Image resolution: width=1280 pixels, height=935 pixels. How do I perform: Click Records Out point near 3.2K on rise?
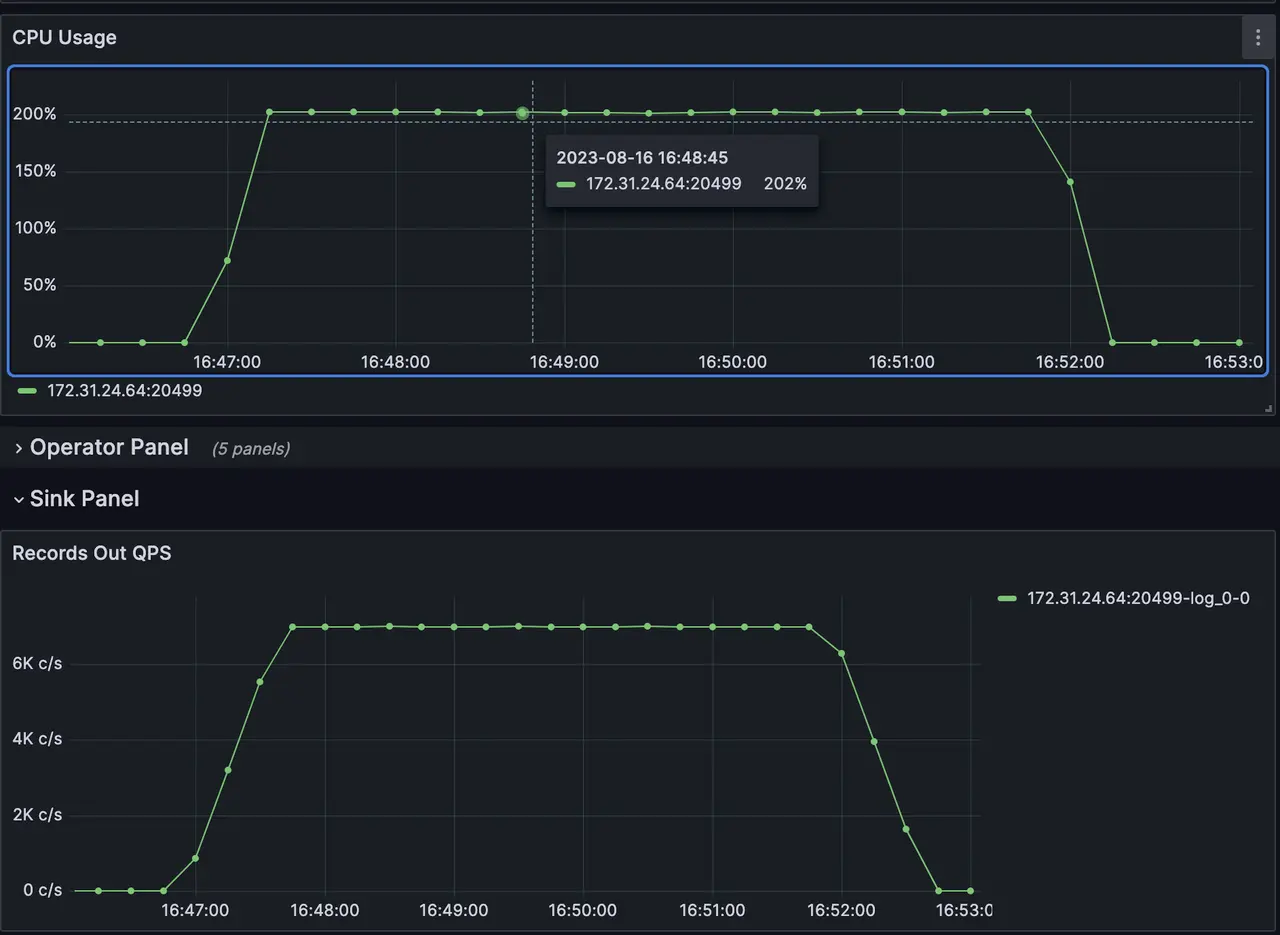[x=228, y=770]
